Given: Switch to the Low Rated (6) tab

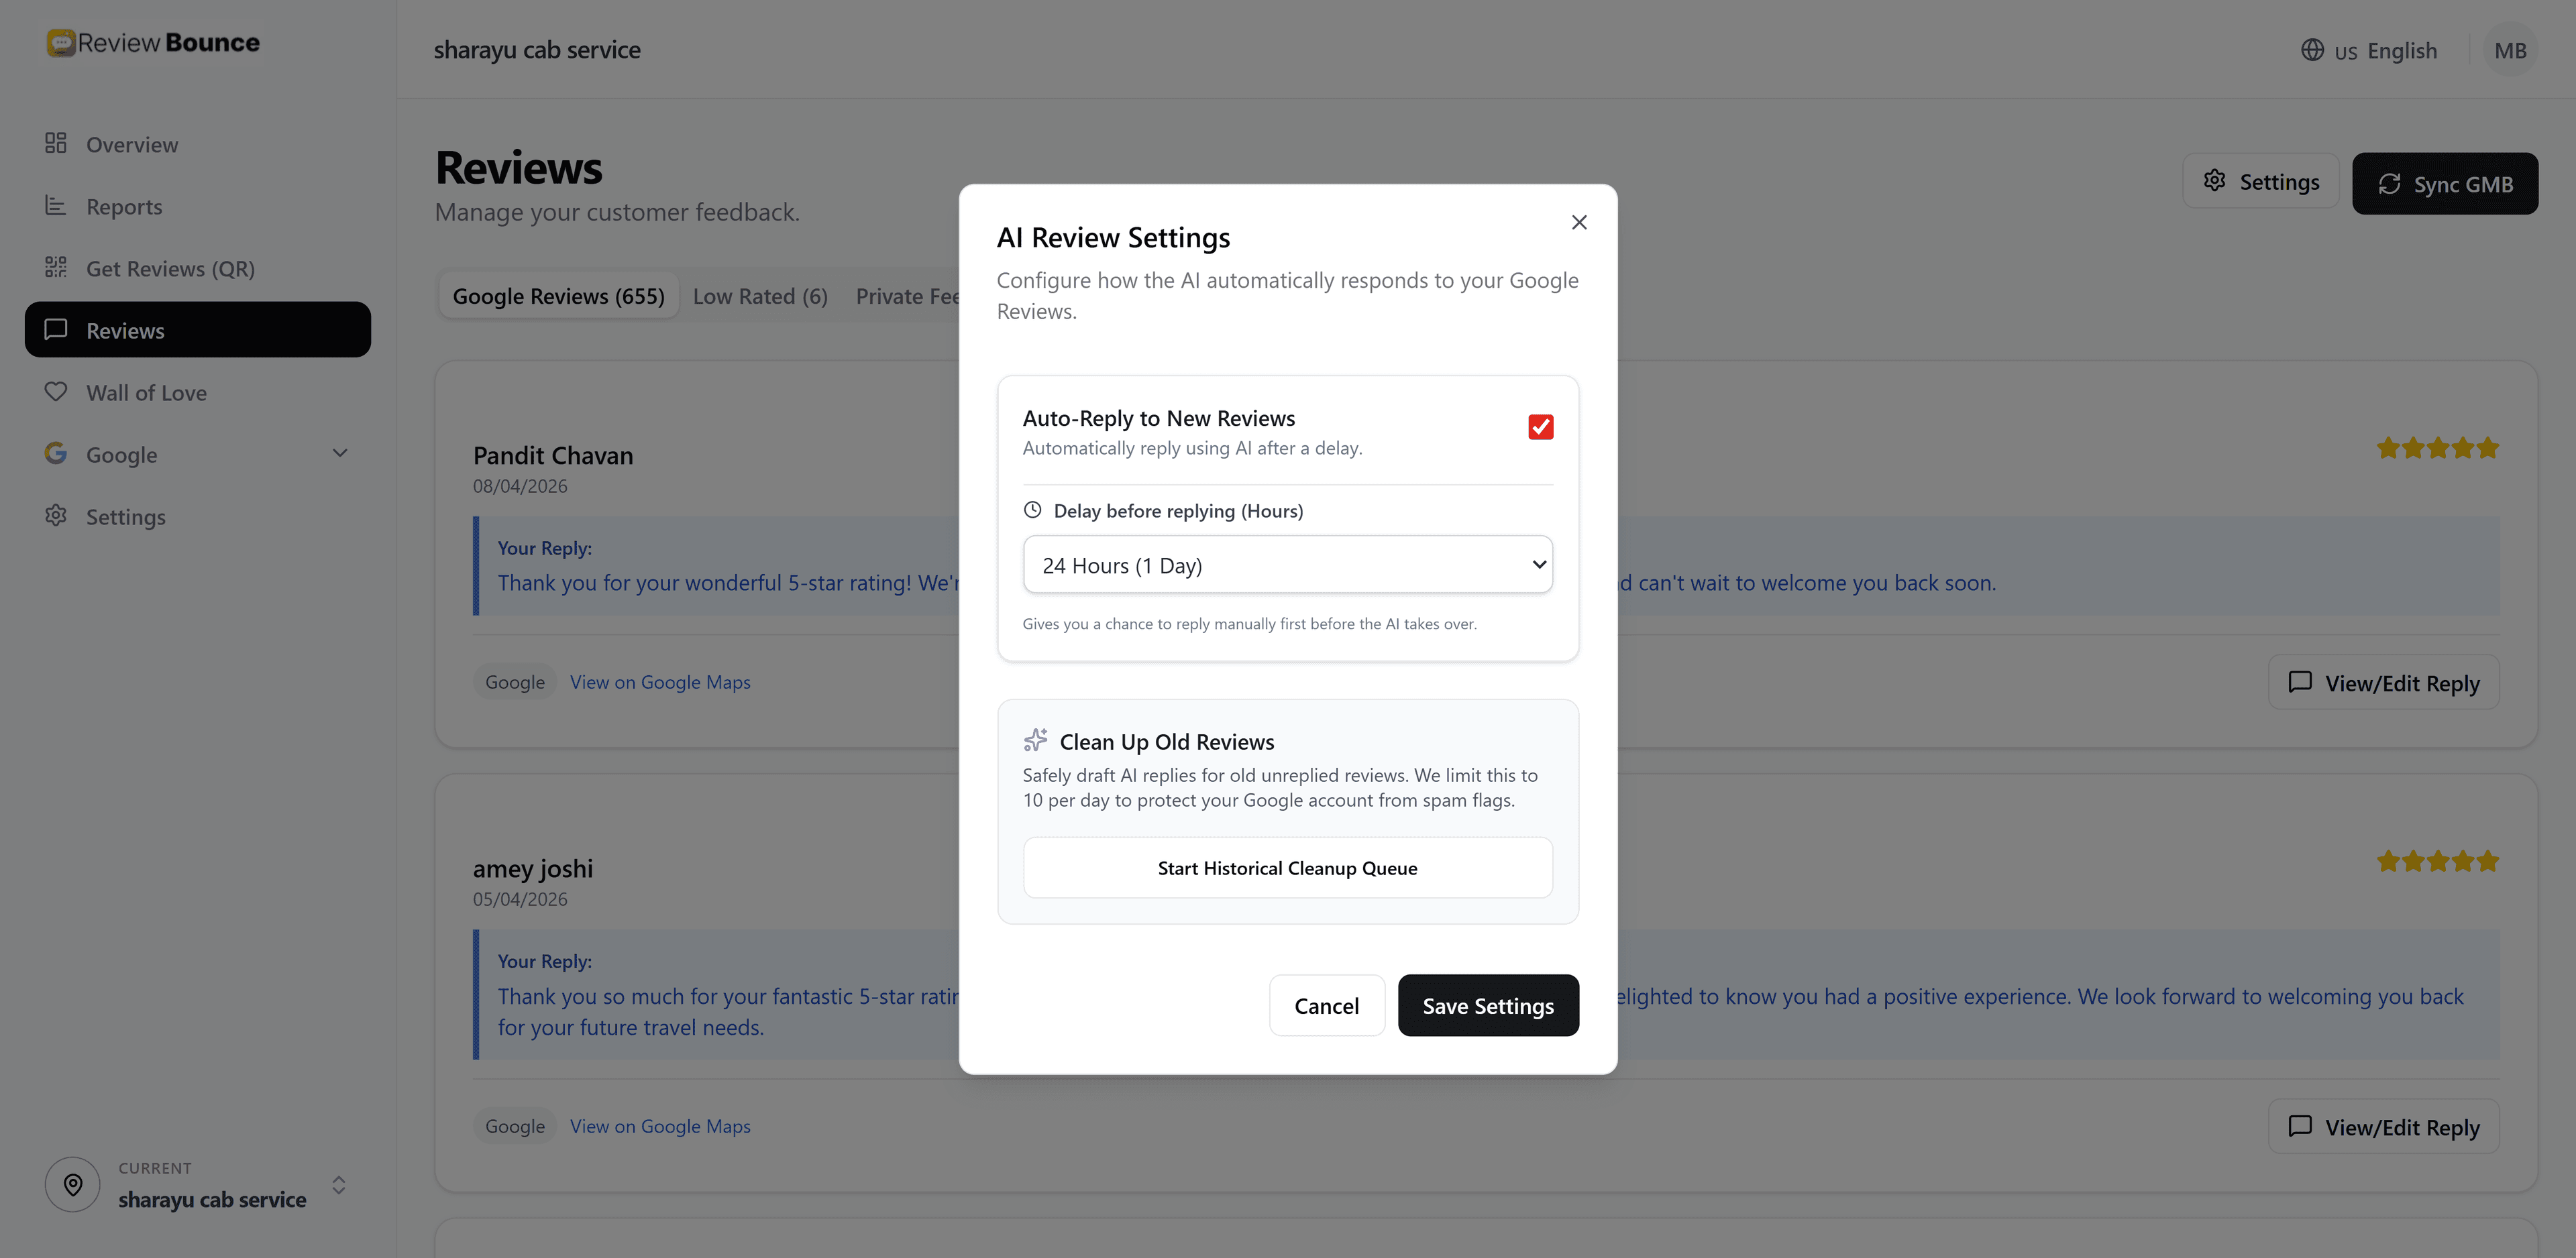Looking at the screenshot, I should (760, 296).
